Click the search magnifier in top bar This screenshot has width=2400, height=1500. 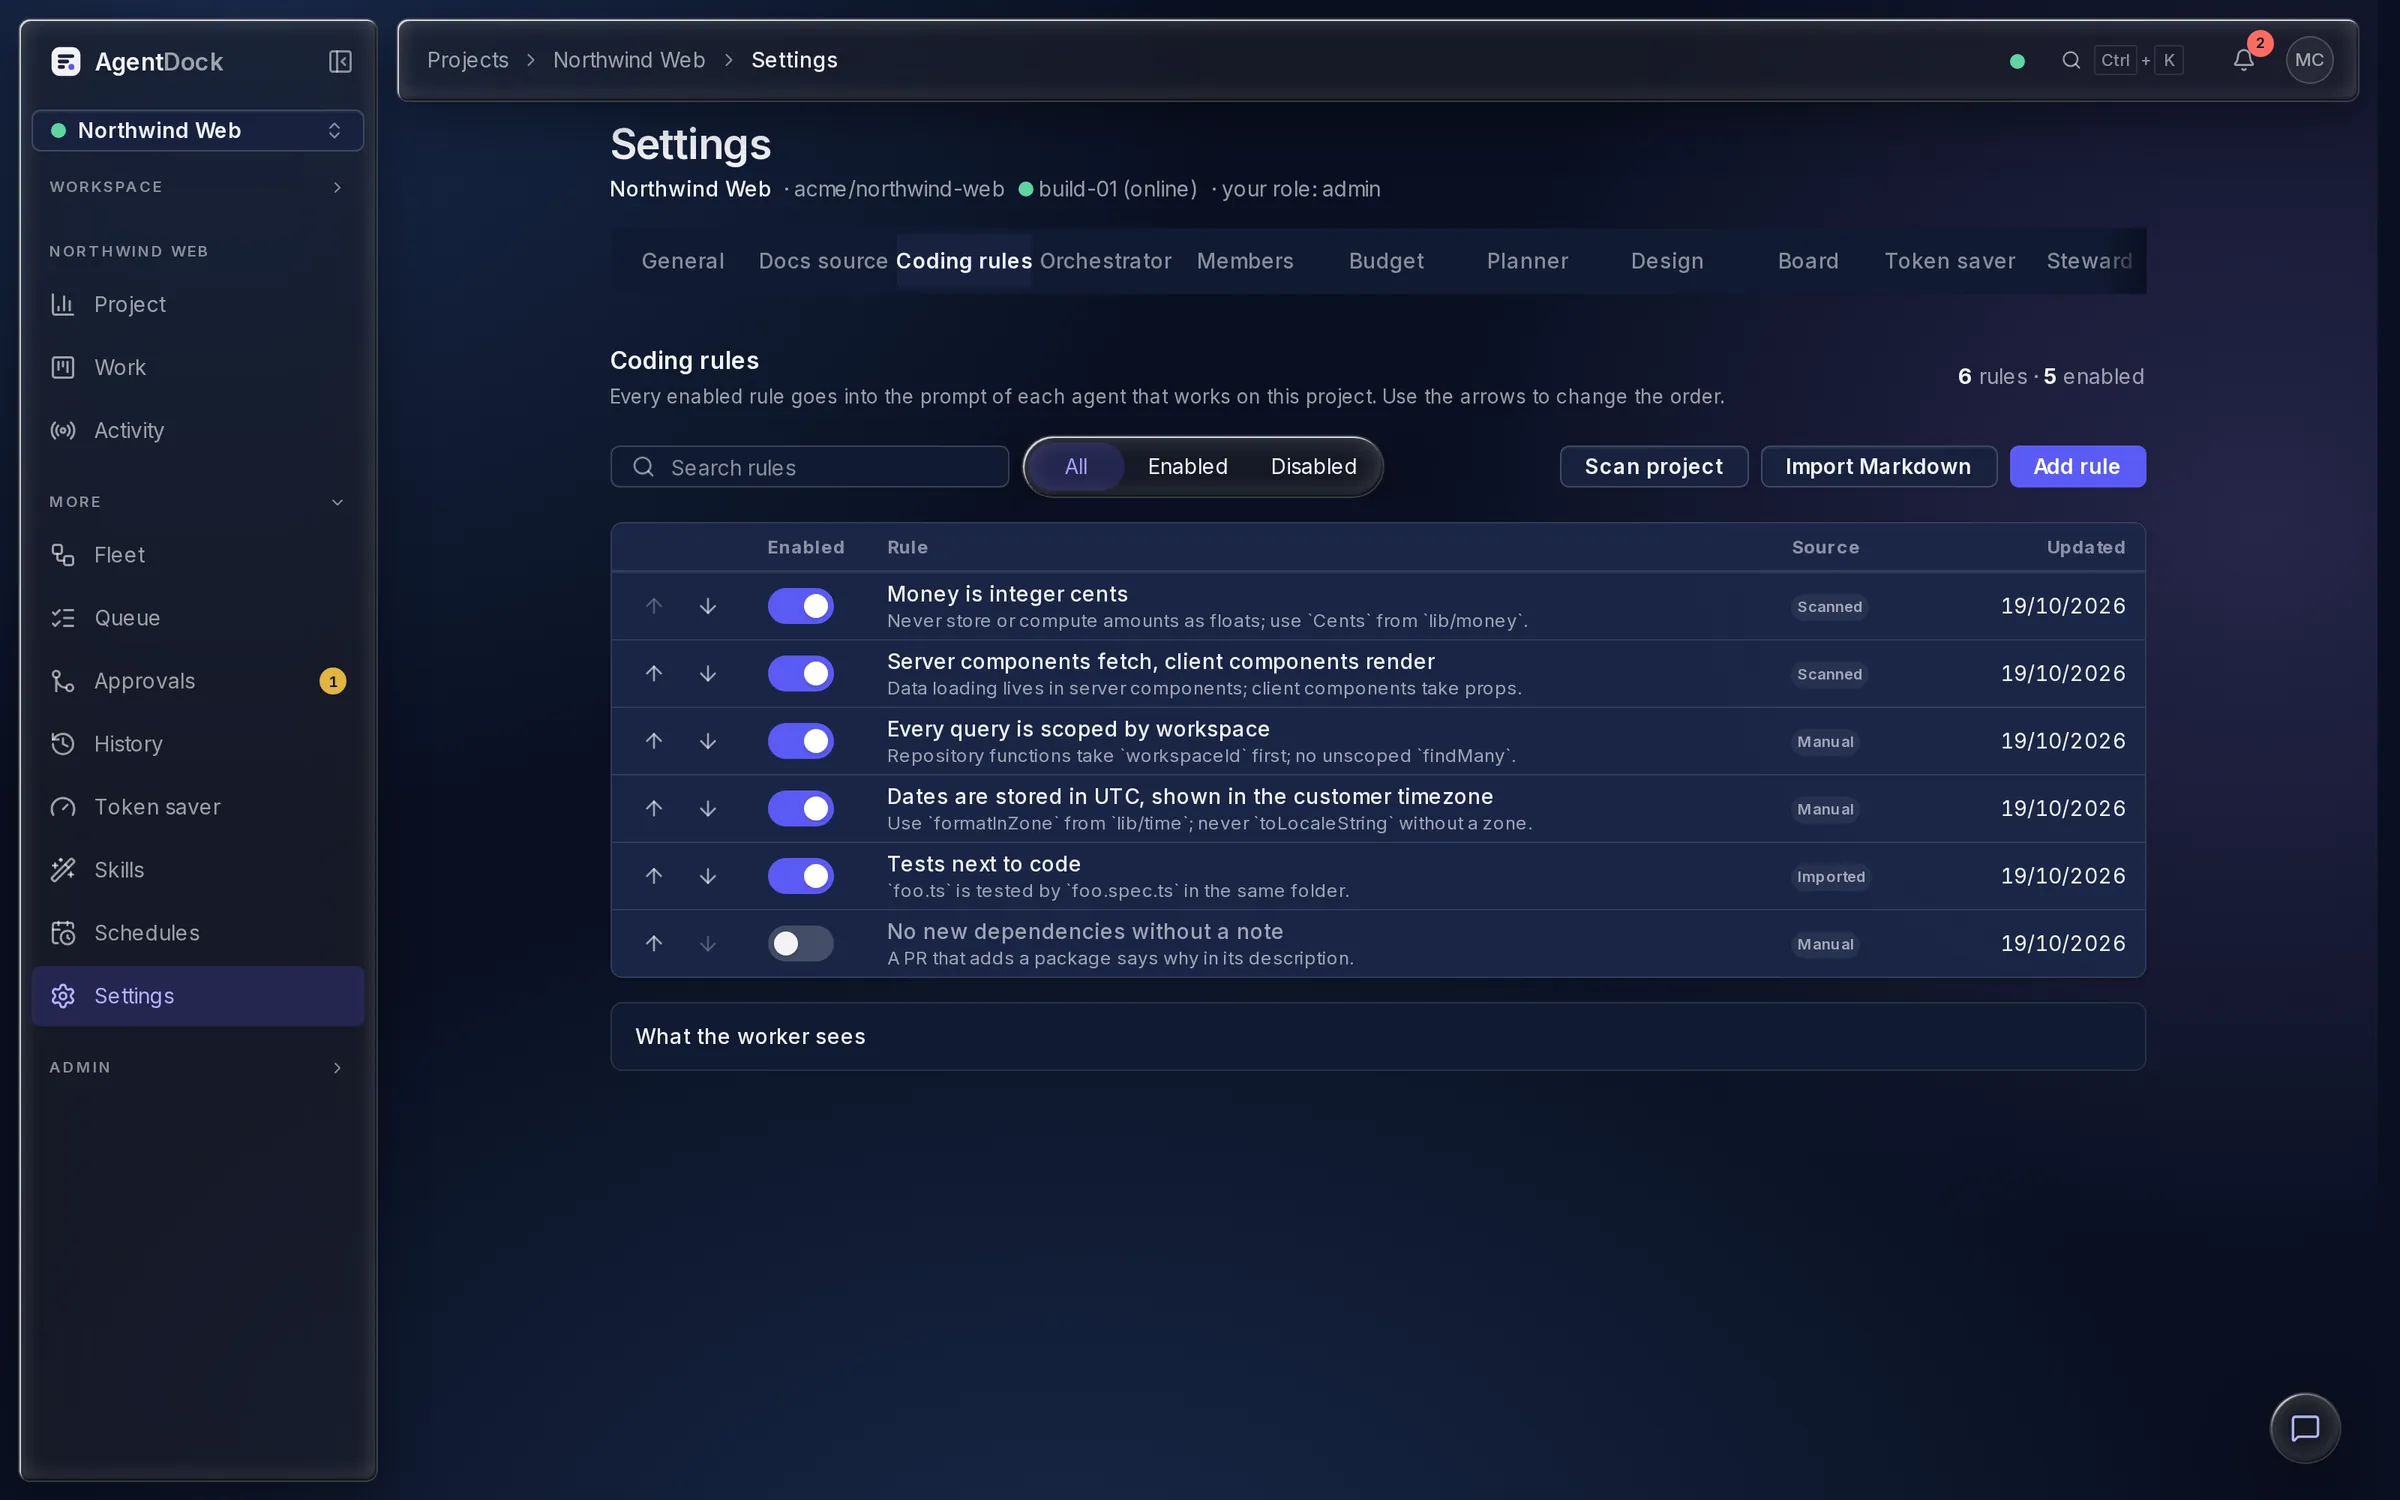coord(2071,60)
